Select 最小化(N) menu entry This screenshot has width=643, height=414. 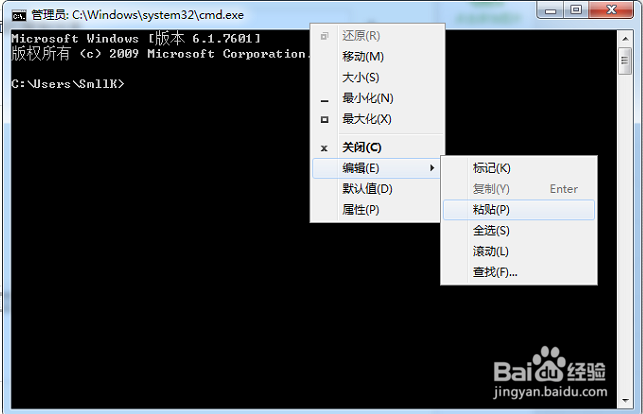376,98
